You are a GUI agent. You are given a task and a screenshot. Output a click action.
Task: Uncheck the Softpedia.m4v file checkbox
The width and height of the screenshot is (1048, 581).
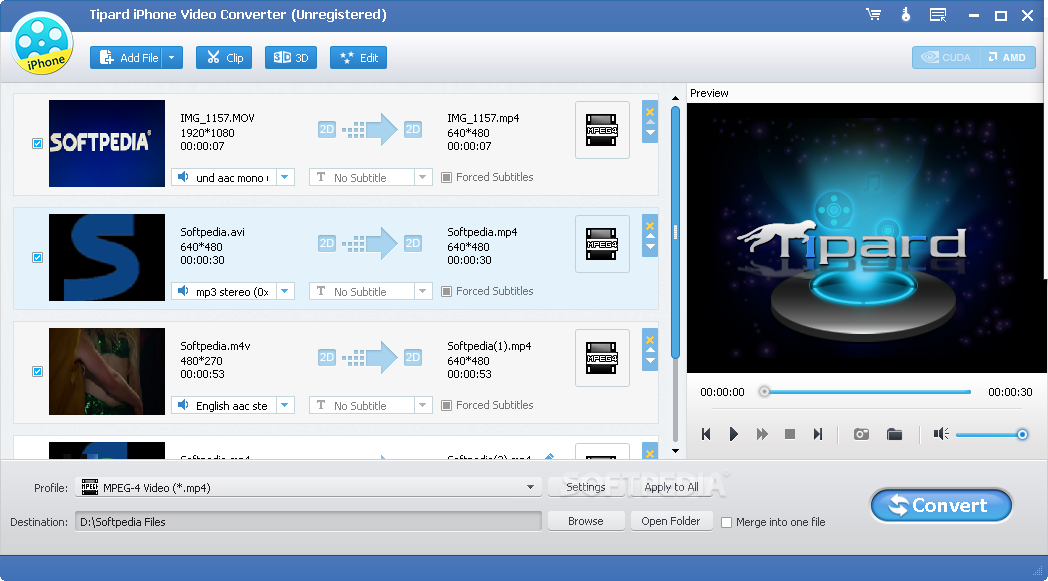coord(37,371)
